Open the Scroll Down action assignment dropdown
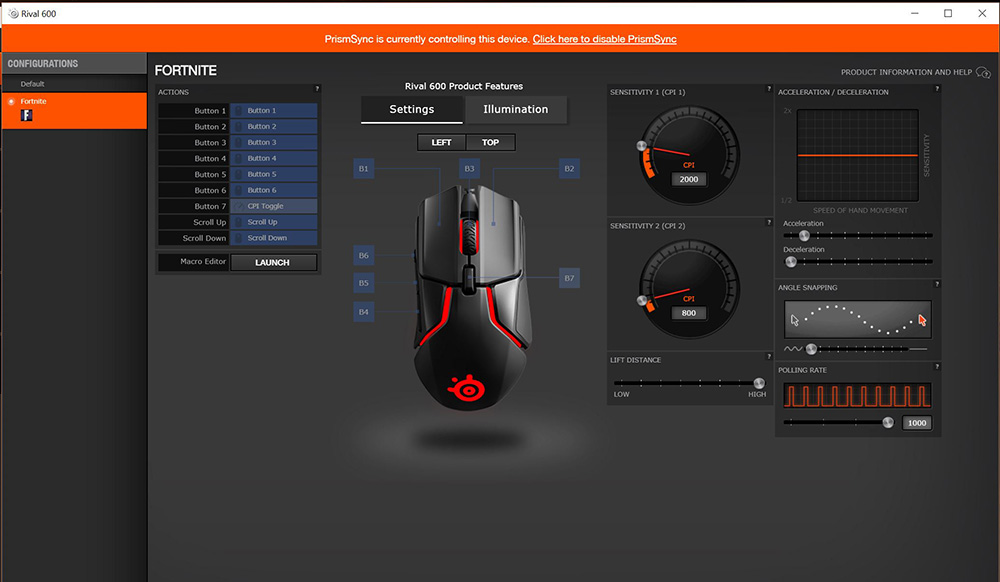The image size is (1000, 582). (x=274, y=238)
